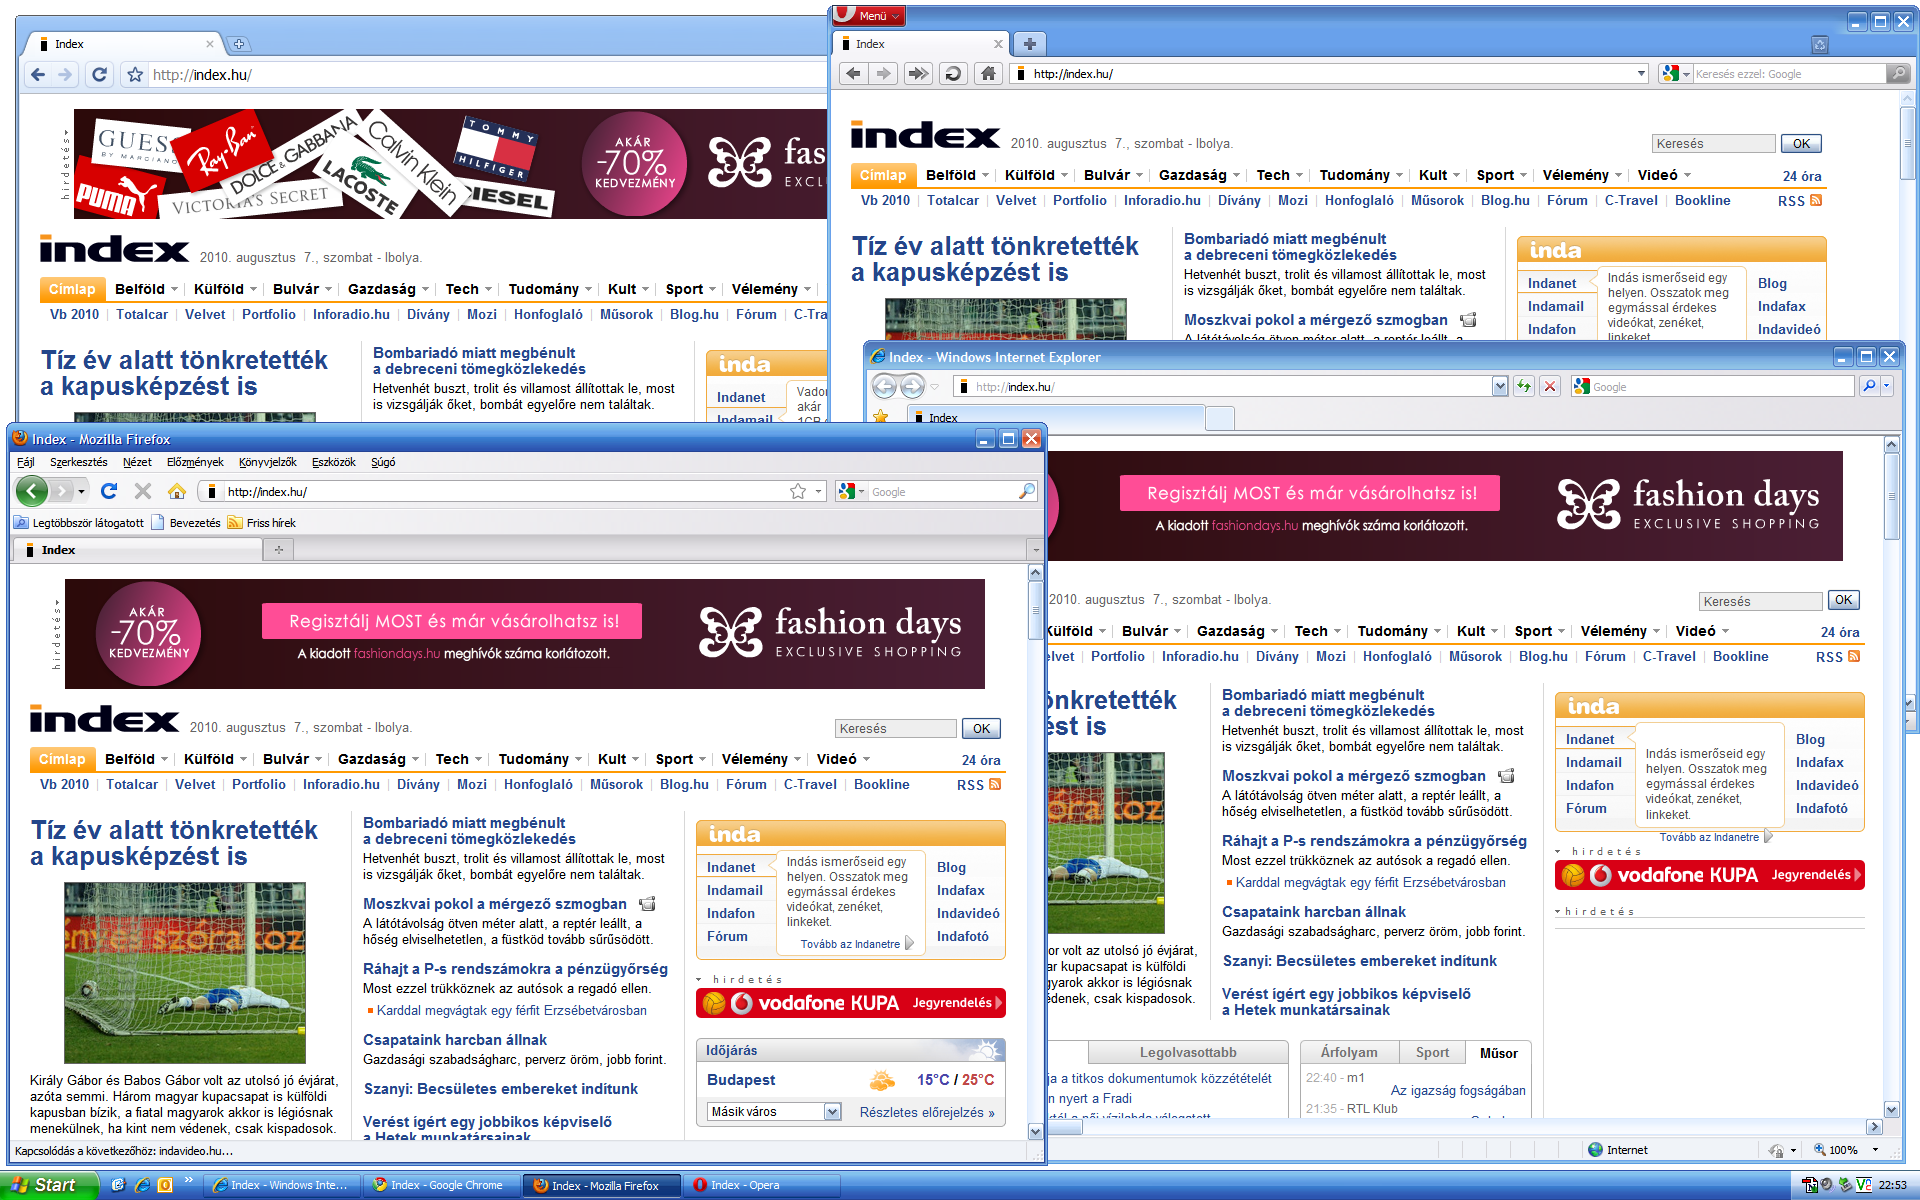Open IE search options dropdown arrow

[1887, 386]
